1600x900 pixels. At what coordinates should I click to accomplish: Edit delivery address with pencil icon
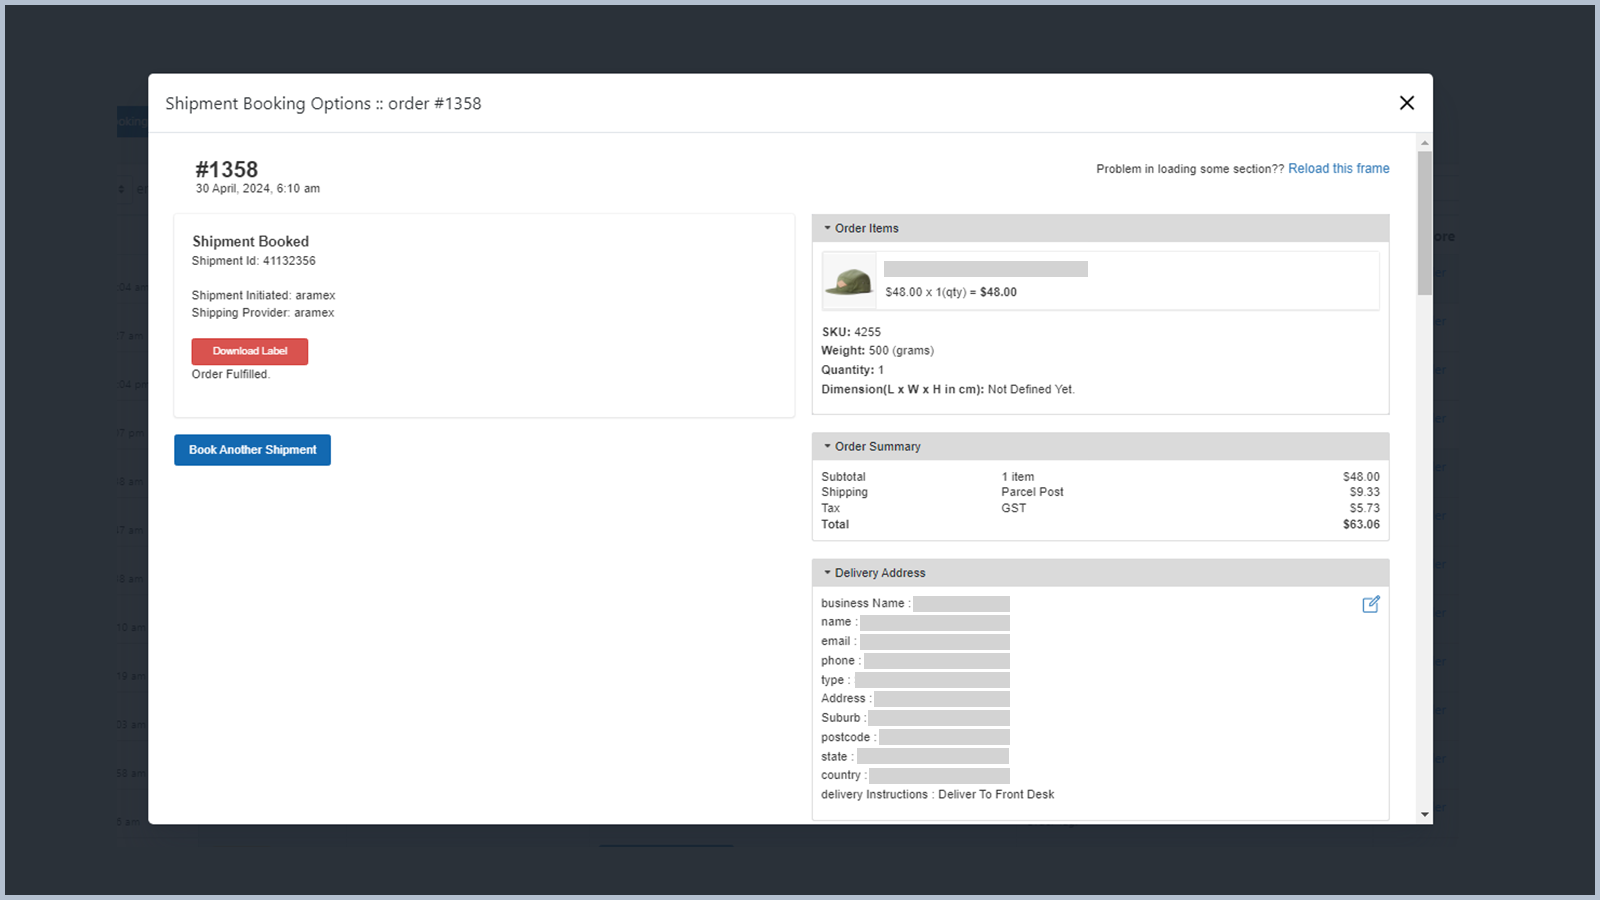coord(1371,604)
